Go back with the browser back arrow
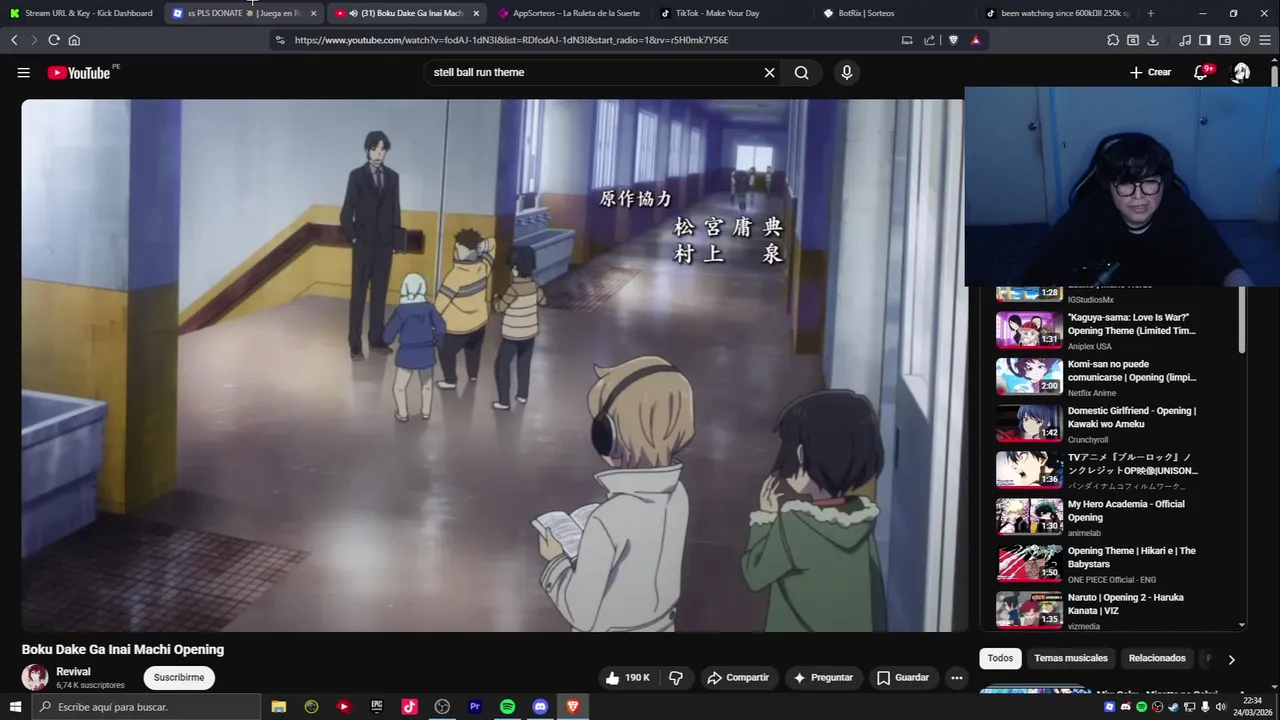Image resolution: width=1280 pixels, height=720 pixels. click(x=14, y=40)
